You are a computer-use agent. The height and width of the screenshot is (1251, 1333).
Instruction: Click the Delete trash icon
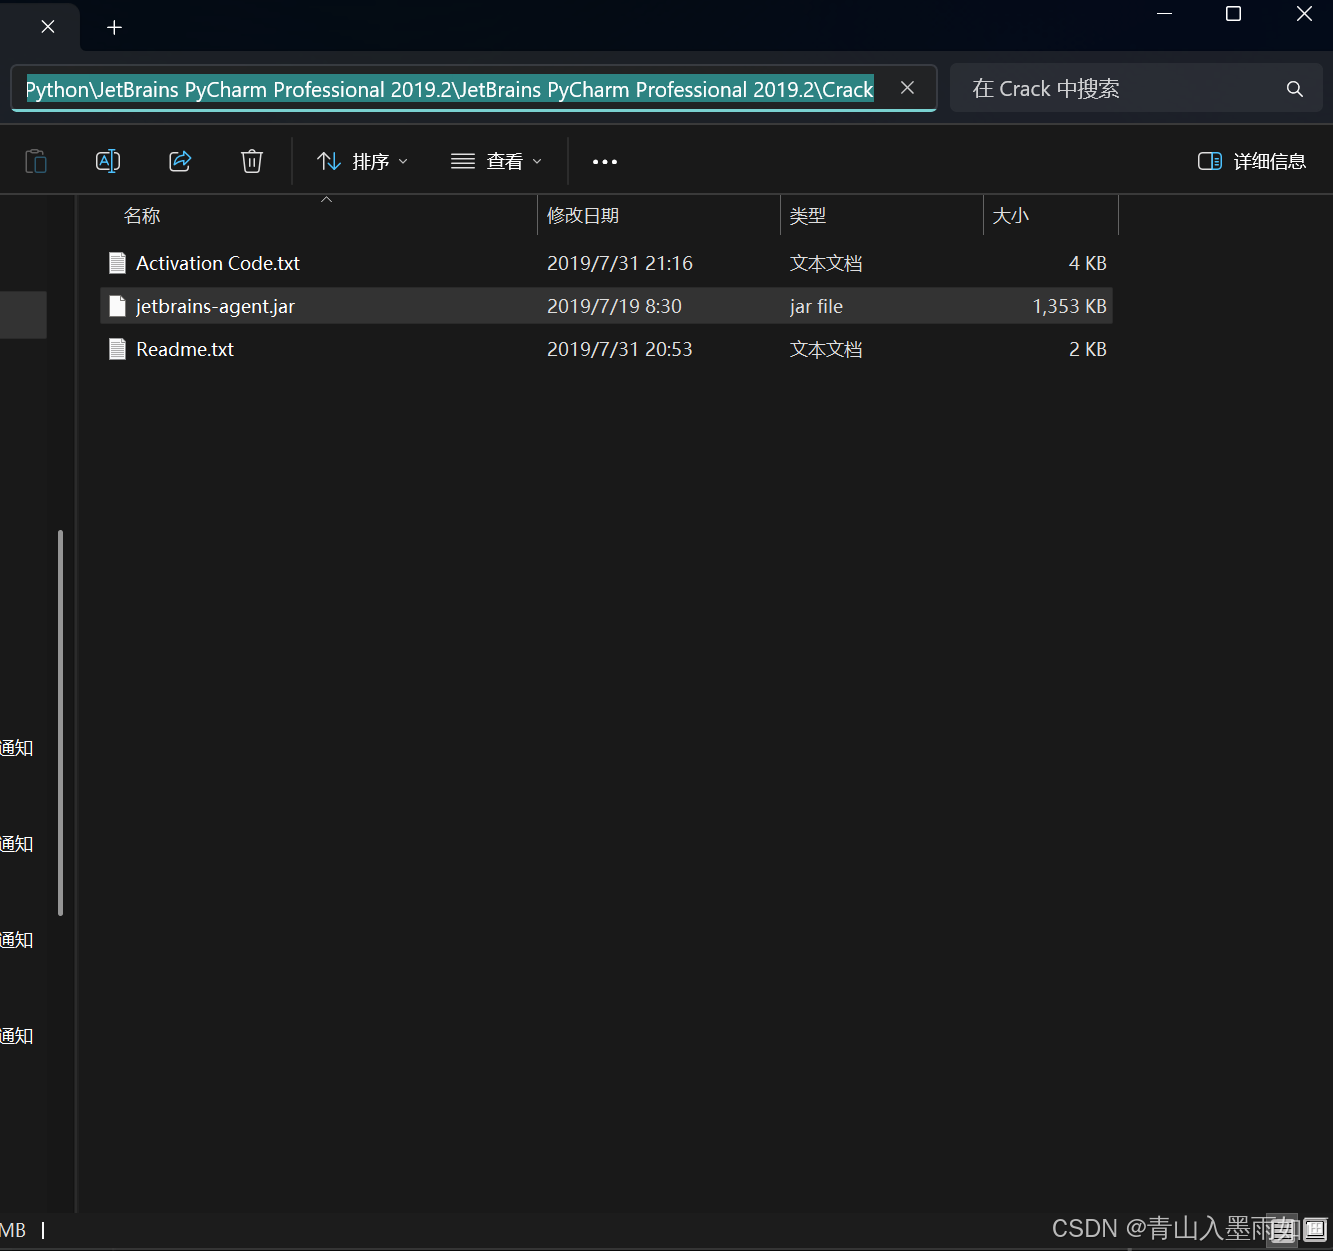pyautogui.click(x=252, y=161)
